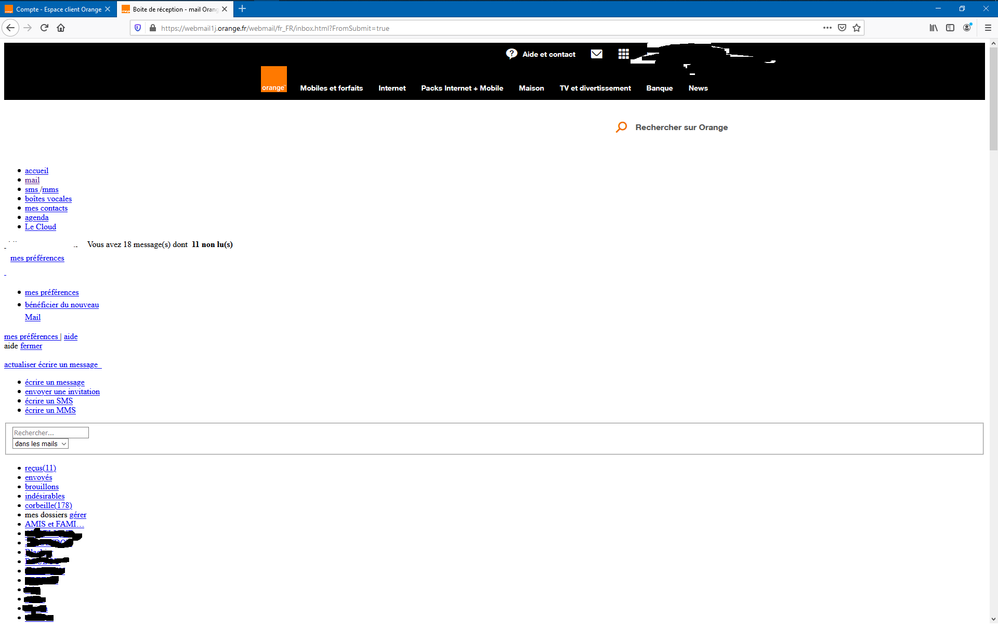Show site security padlock info

click(x=152, y=28)
